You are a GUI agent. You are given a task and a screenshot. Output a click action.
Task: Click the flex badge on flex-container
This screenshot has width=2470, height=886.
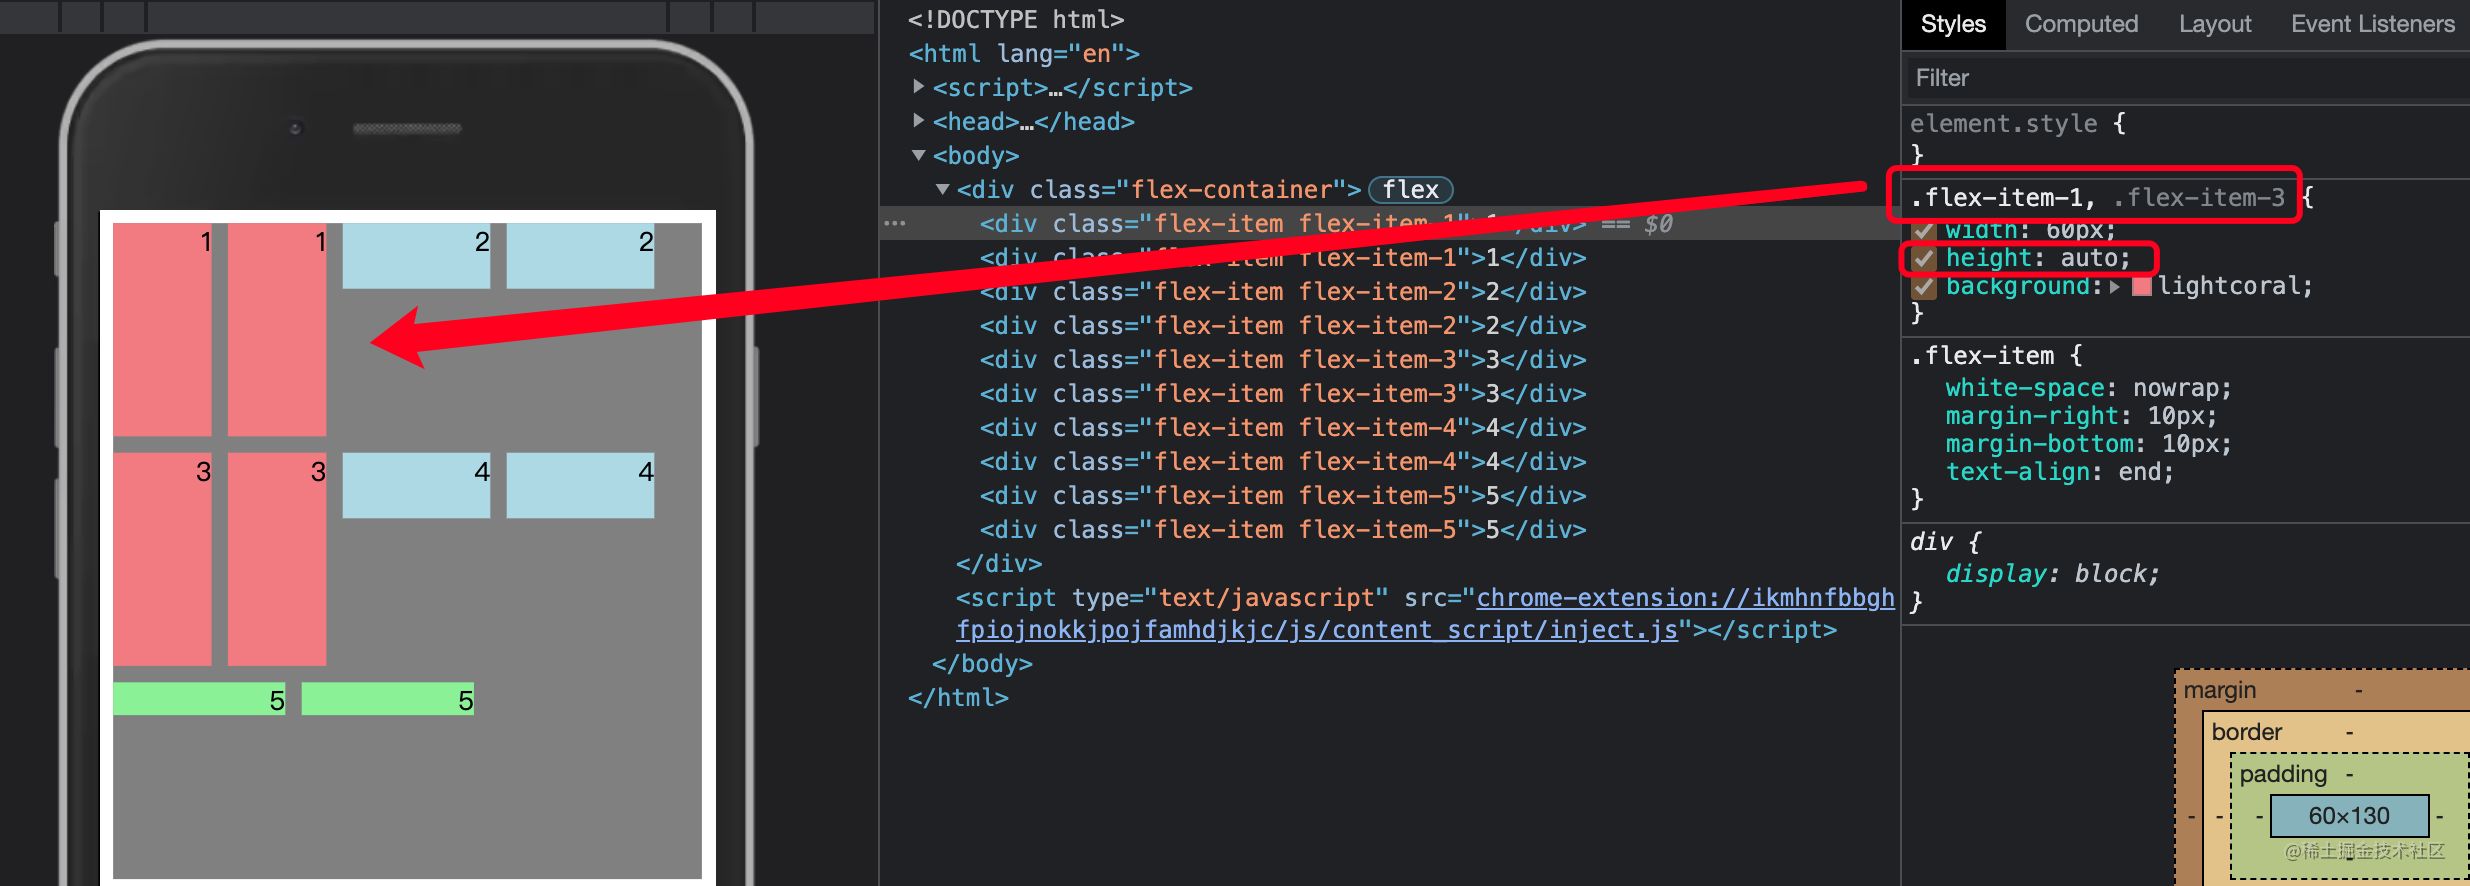[x=1410, y=189]
